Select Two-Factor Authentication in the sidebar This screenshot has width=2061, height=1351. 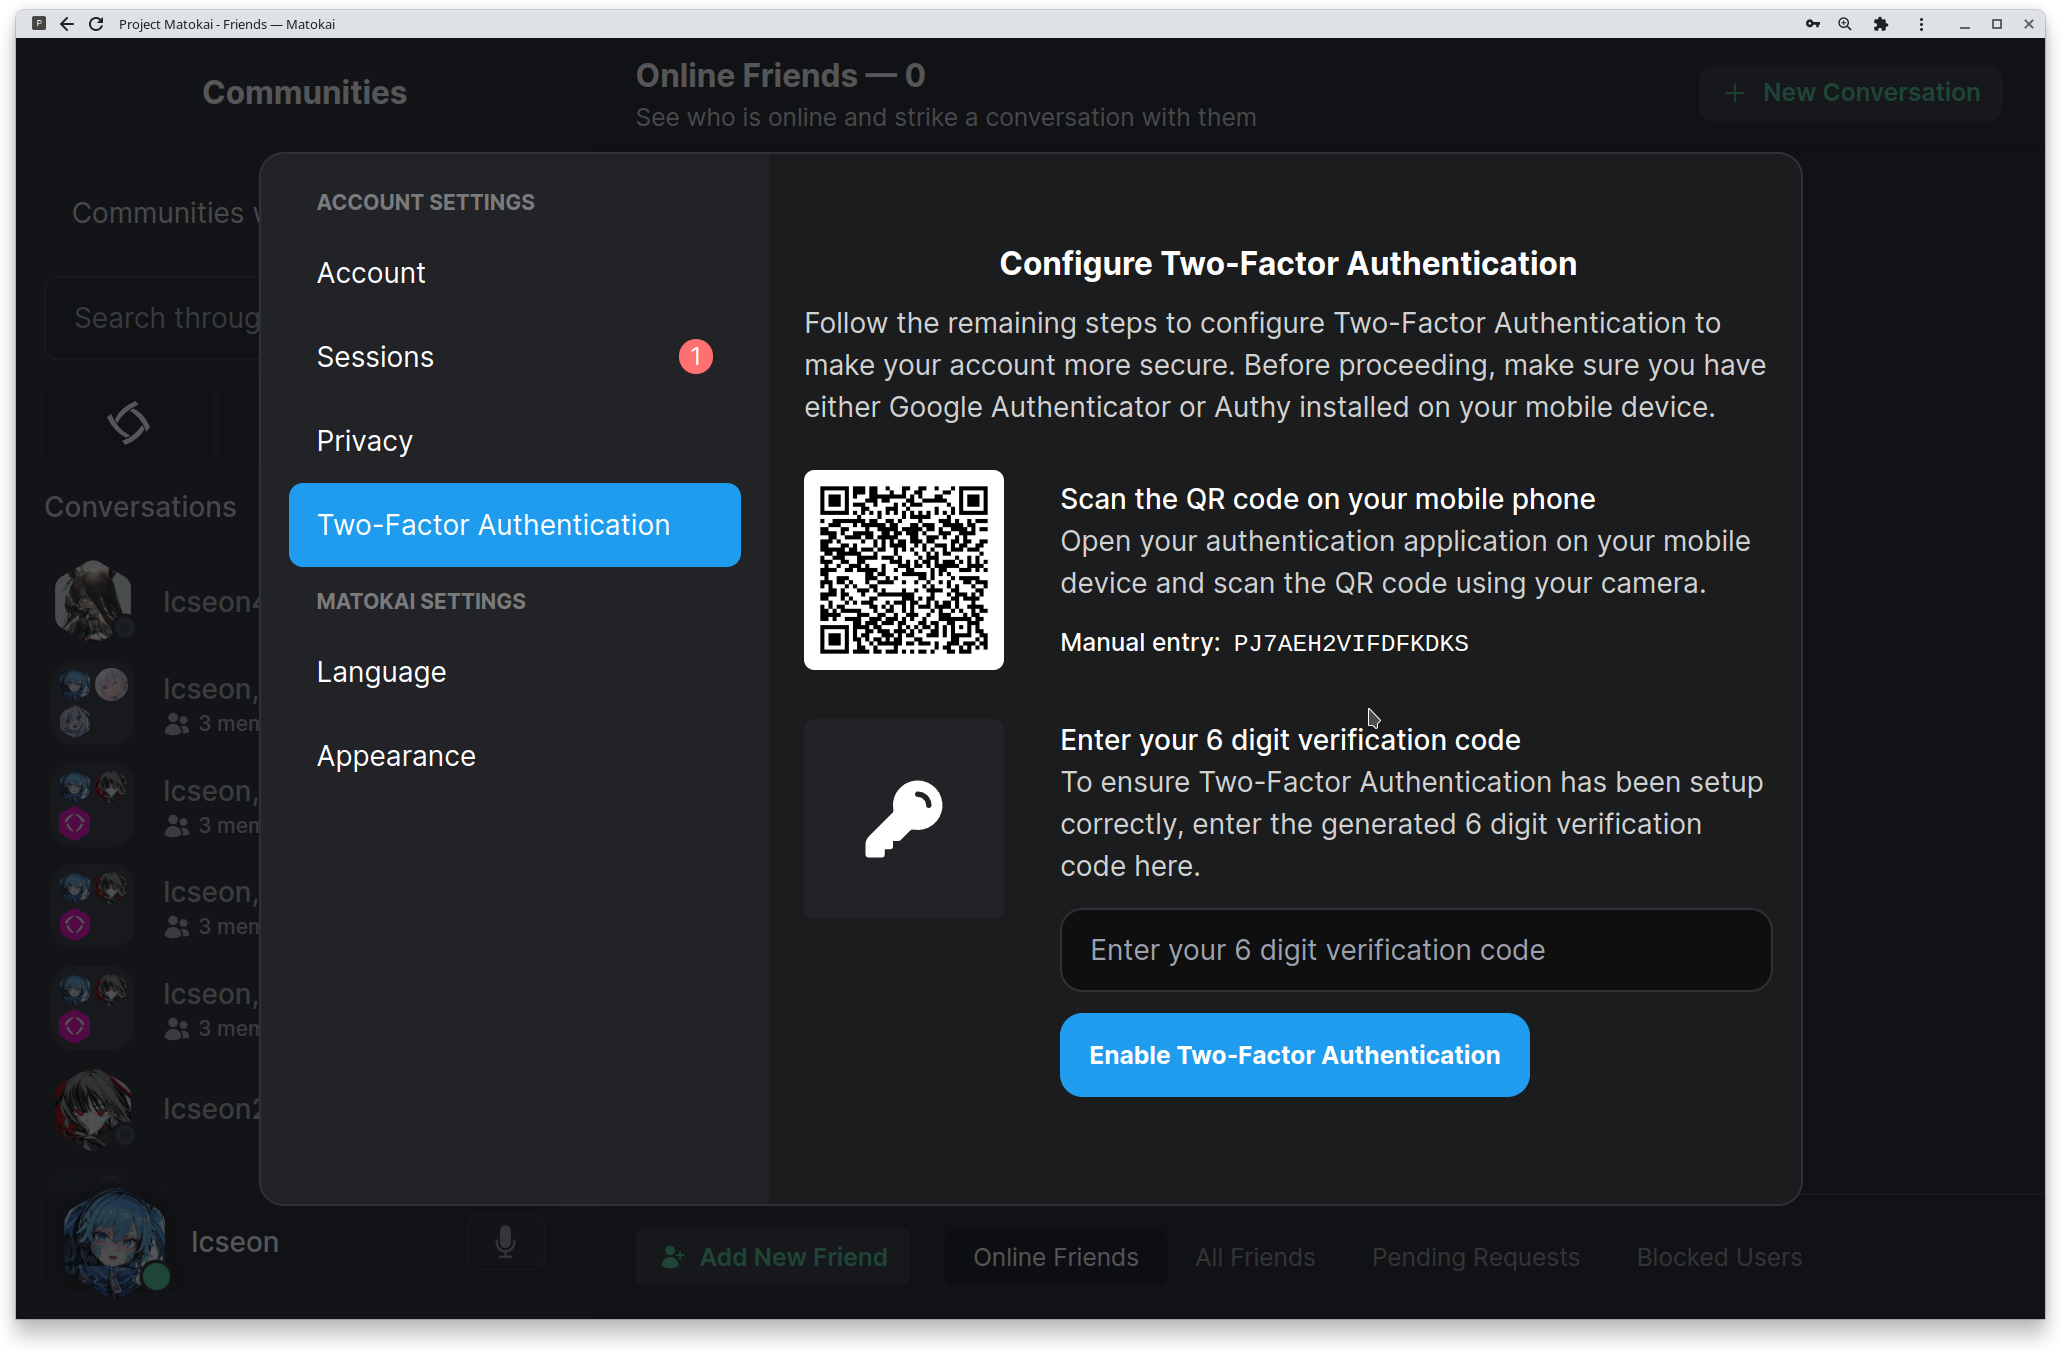(514, 525)
